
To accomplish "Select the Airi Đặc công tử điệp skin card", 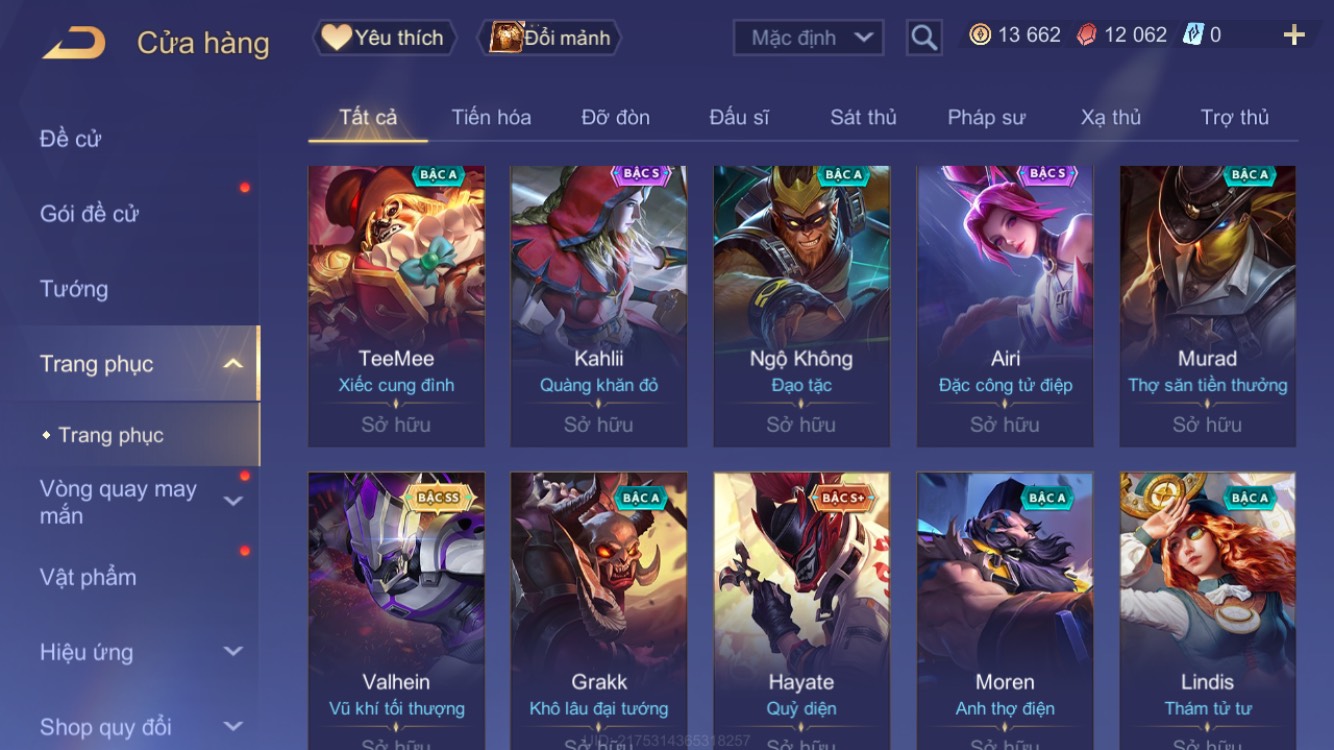I will 1005,306.
